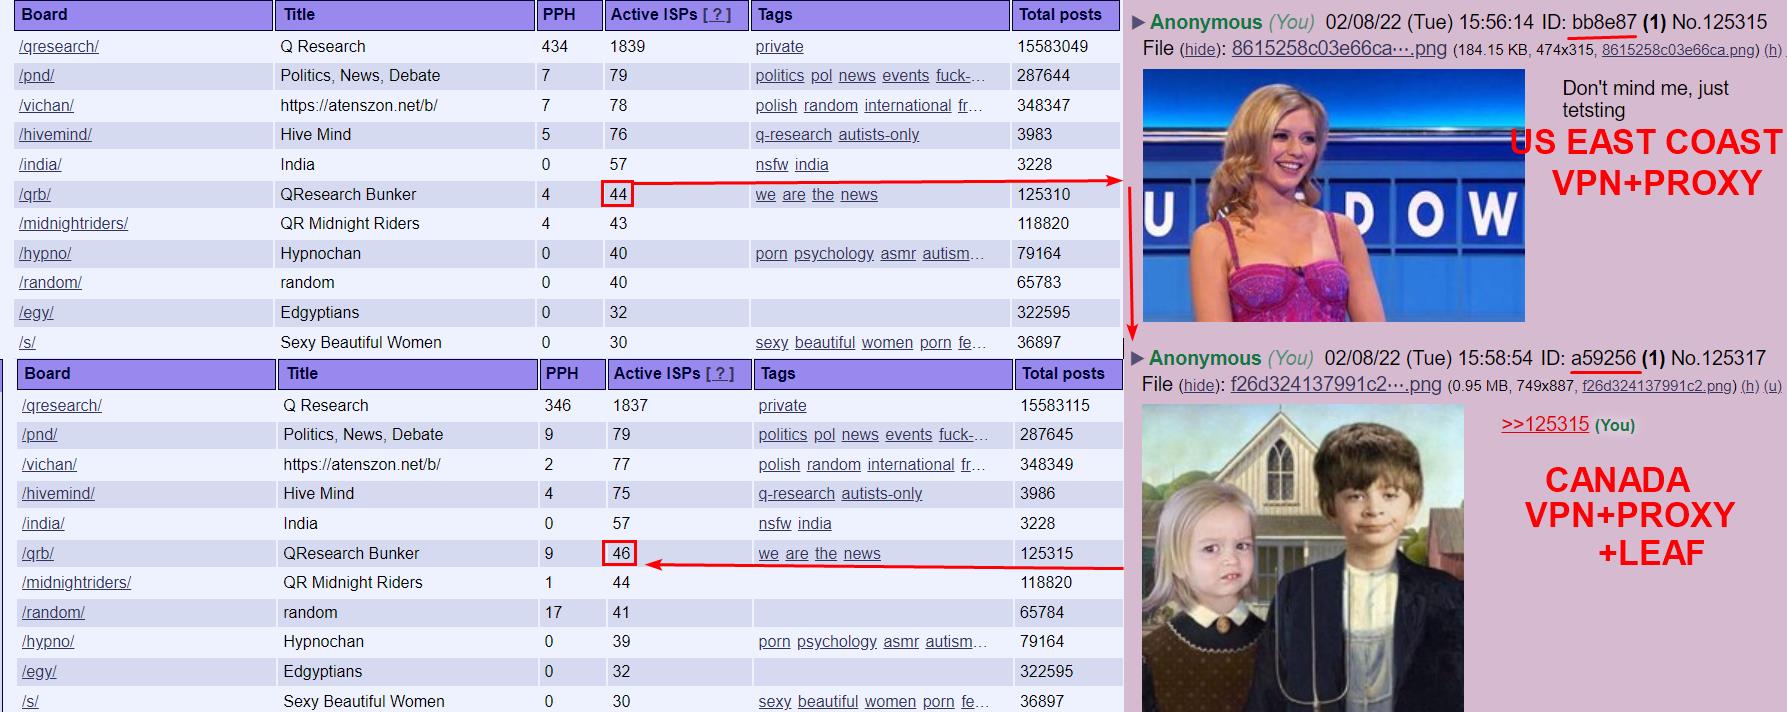Click the news tag in the lower table's /qrb/ row

point(862,554)
